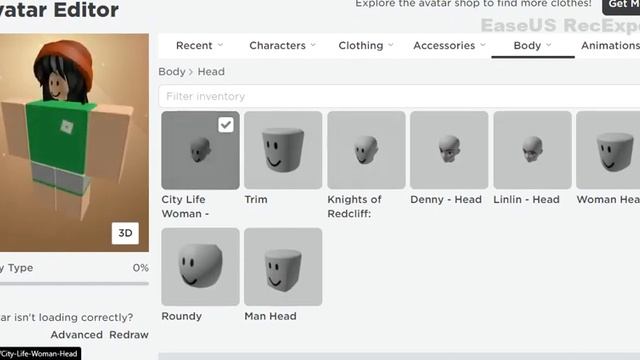This screenshot has width=640, height=360.
Task: Click the Redraw avatar link
Action: click(129, 335)
